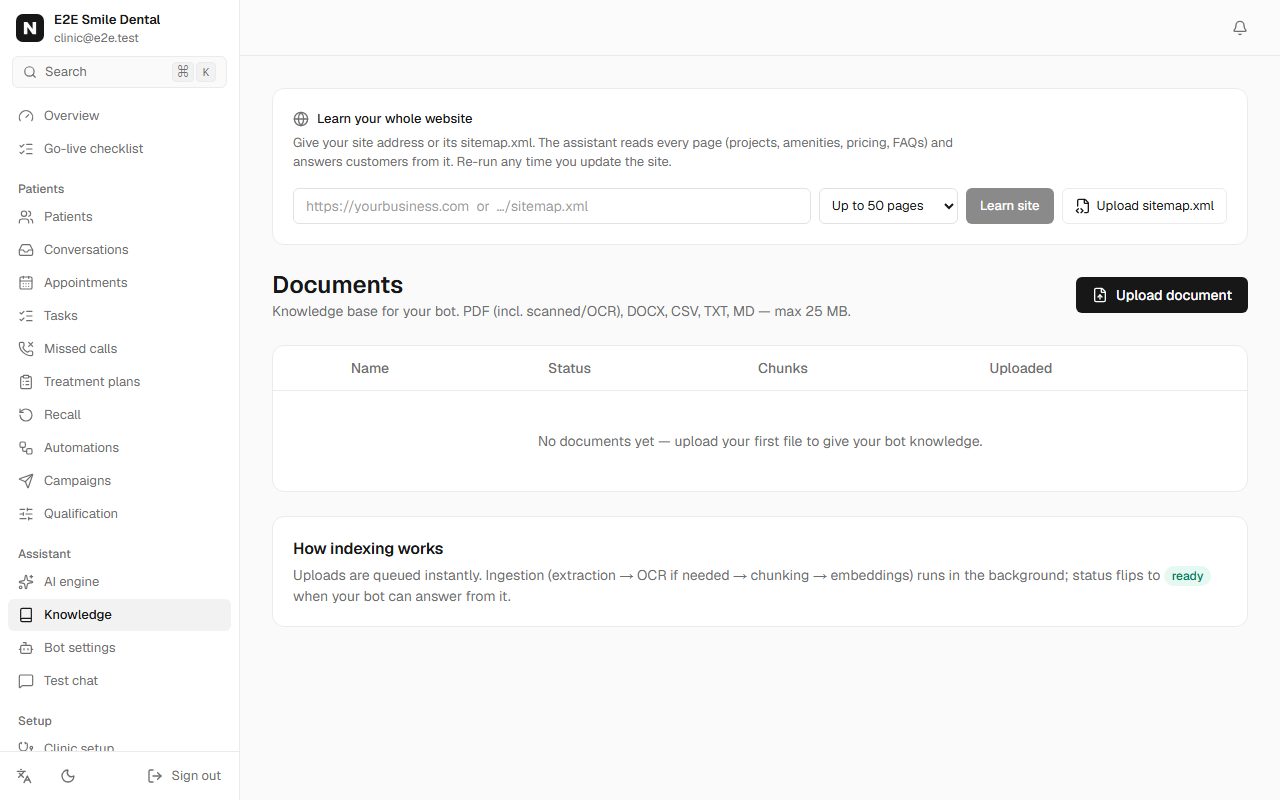
Task: Click Upload sitemap.xml button
Action: click(x=1144, y=206)
